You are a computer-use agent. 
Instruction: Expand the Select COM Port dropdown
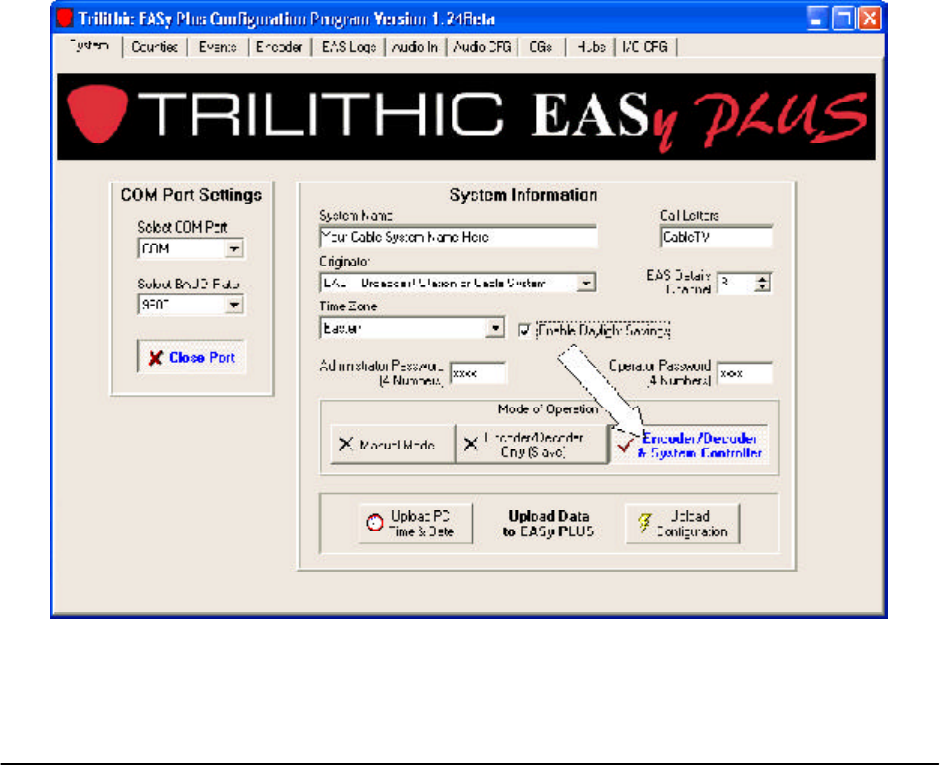[234, 248]
